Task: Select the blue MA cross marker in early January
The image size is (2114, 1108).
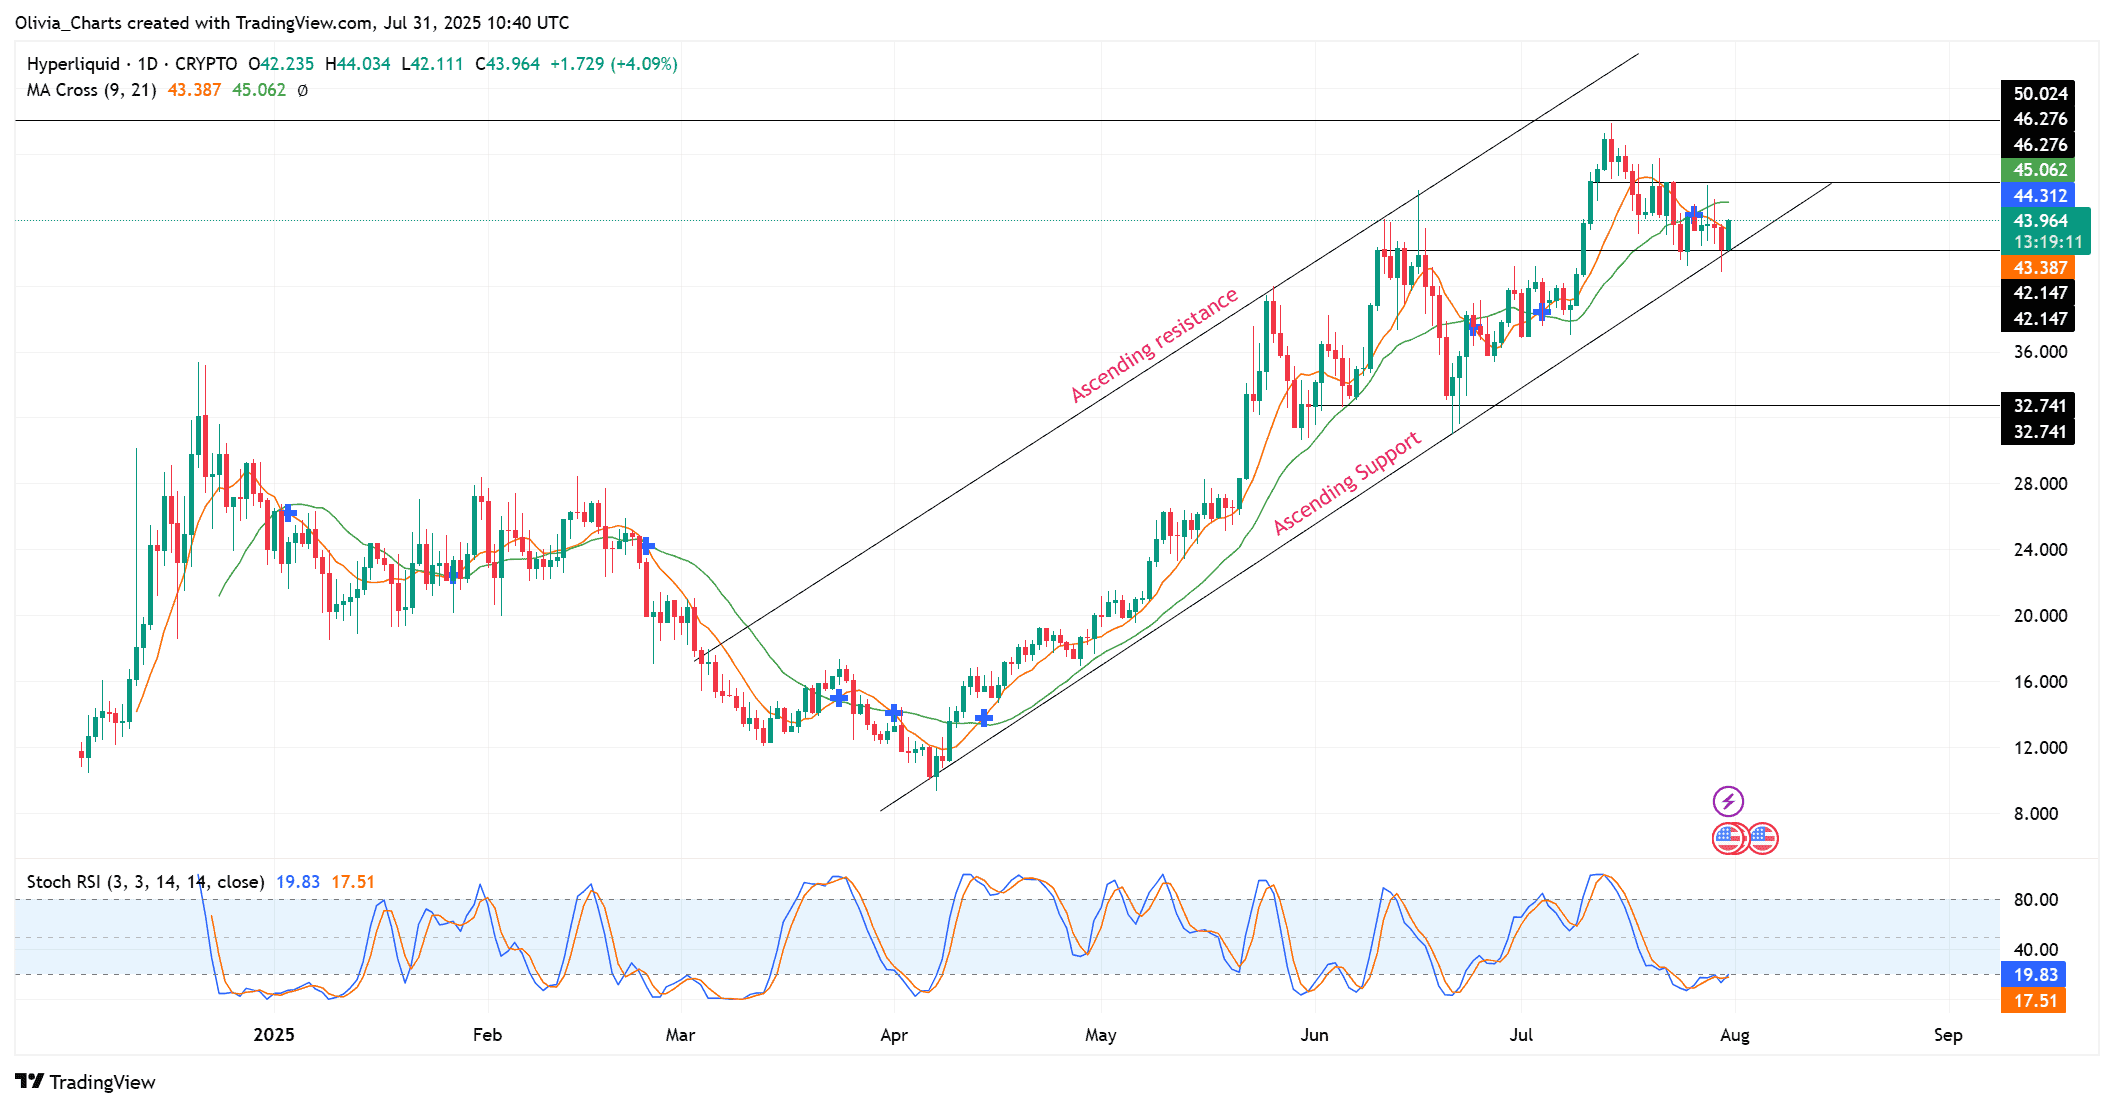Action: [x=288, y=513]
